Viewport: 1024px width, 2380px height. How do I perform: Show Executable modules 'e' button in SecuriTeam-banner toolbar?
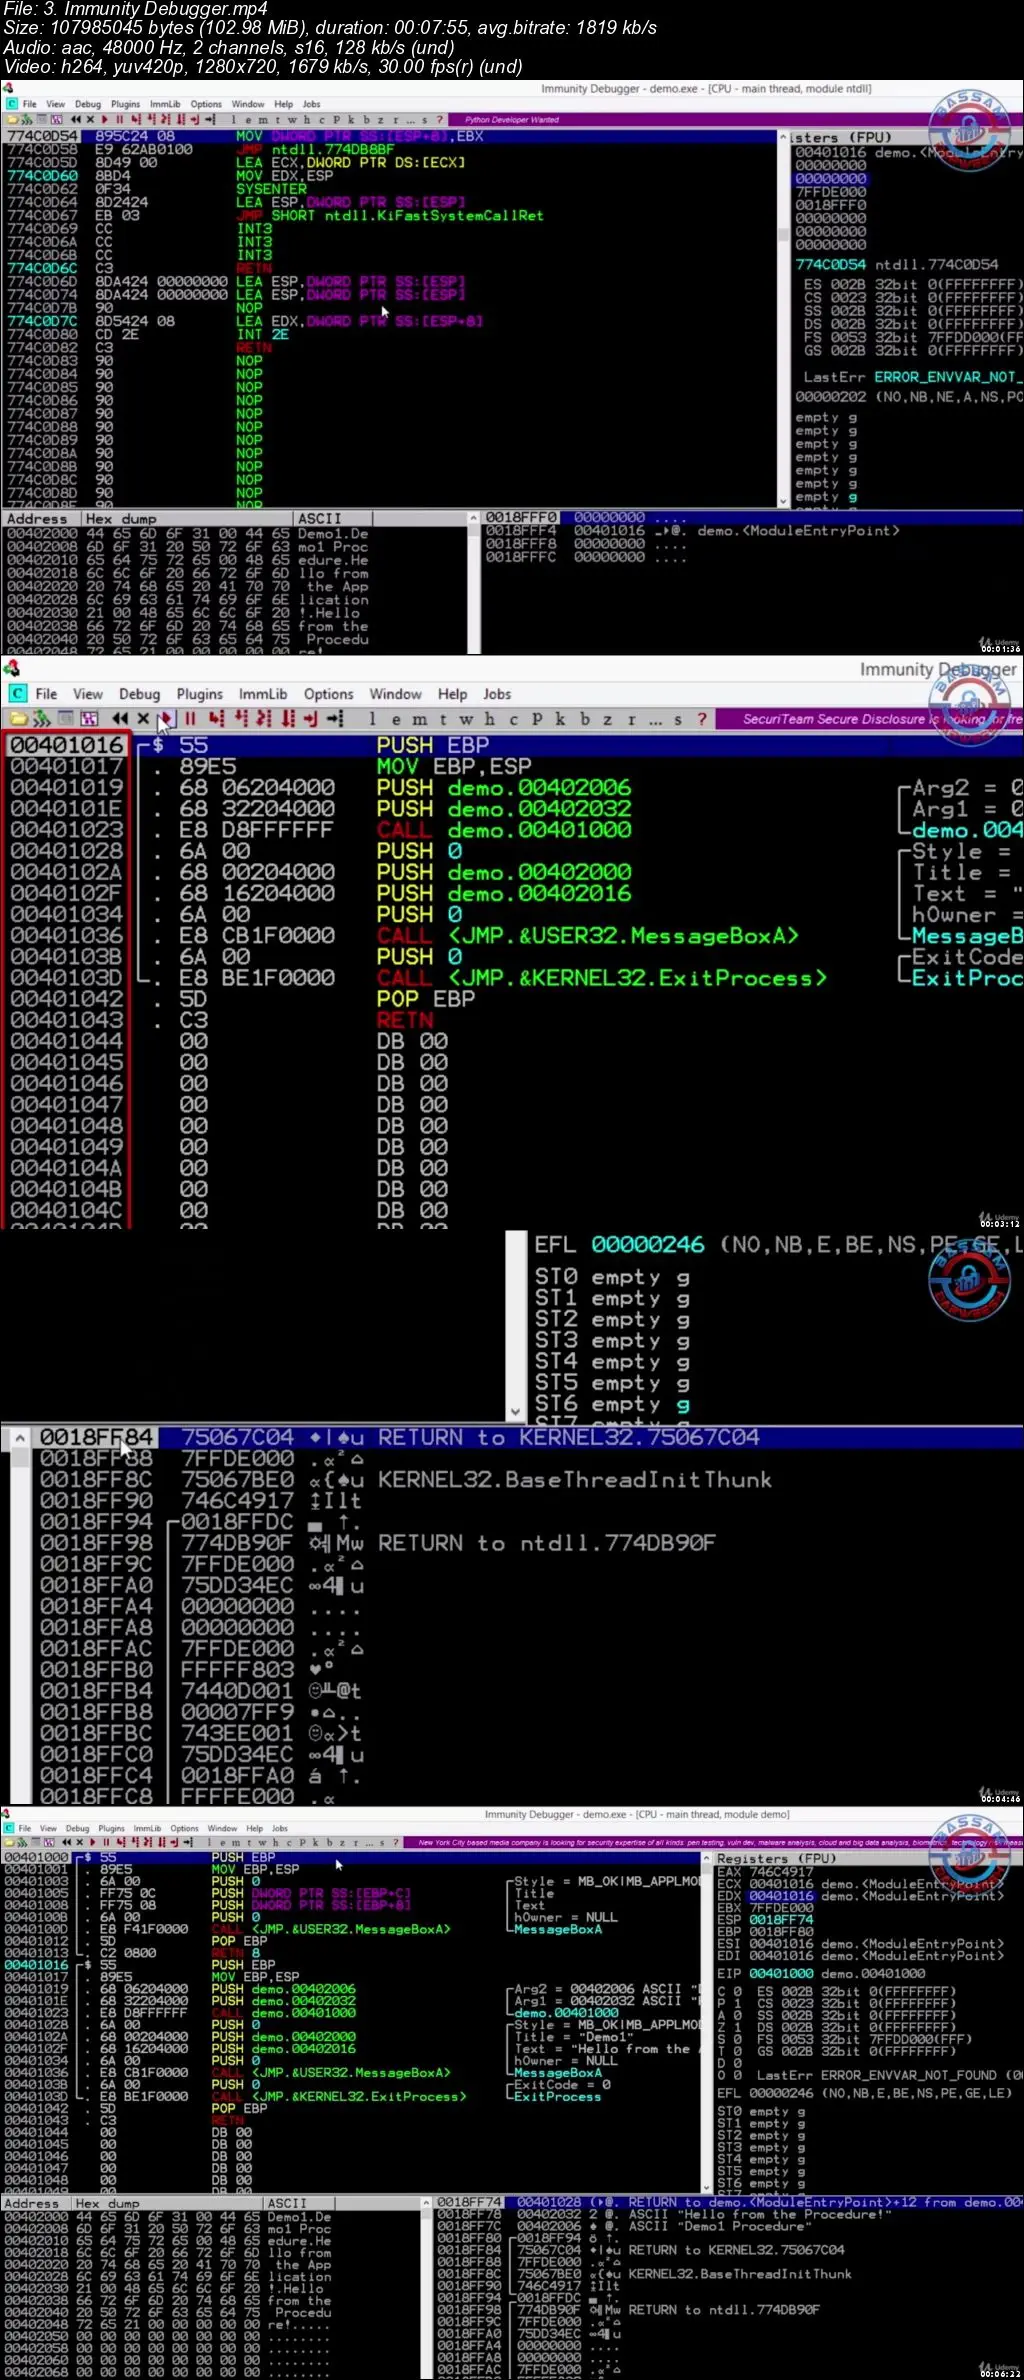(x=396, y=719)
